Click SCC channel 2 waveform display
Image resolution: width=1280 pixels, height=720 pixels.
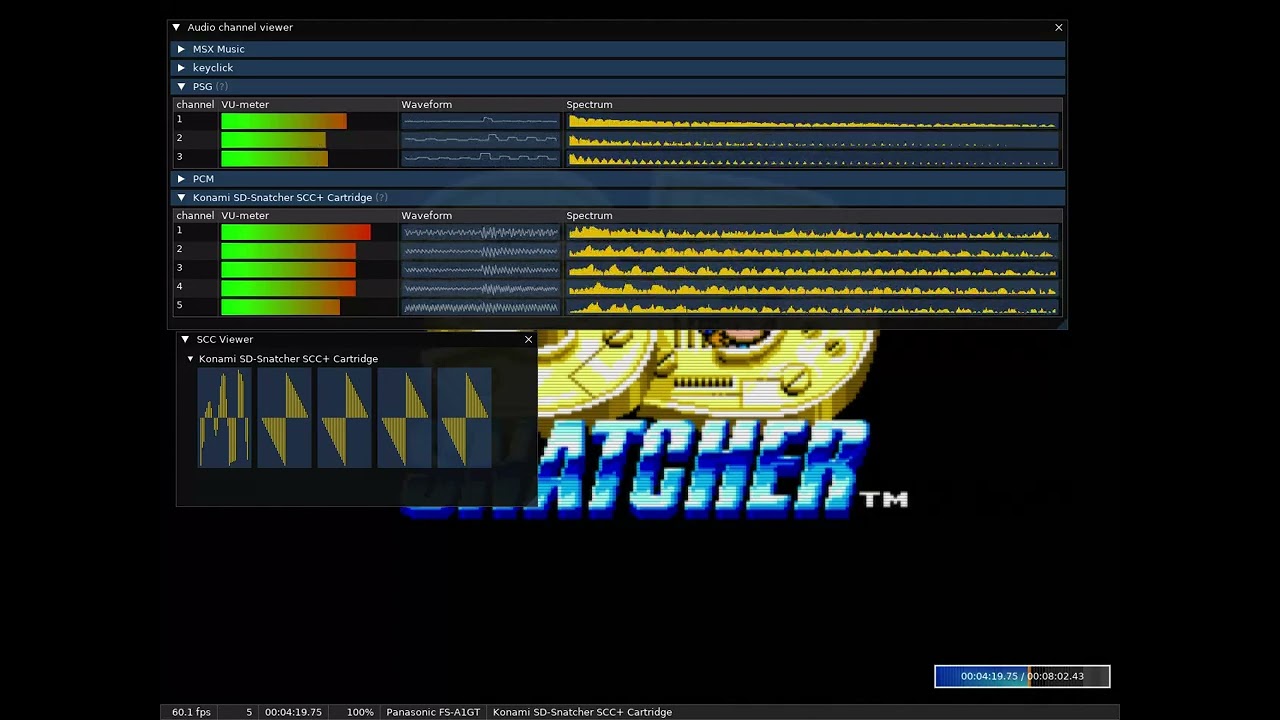pyautogui.click(x=481, y=251)
